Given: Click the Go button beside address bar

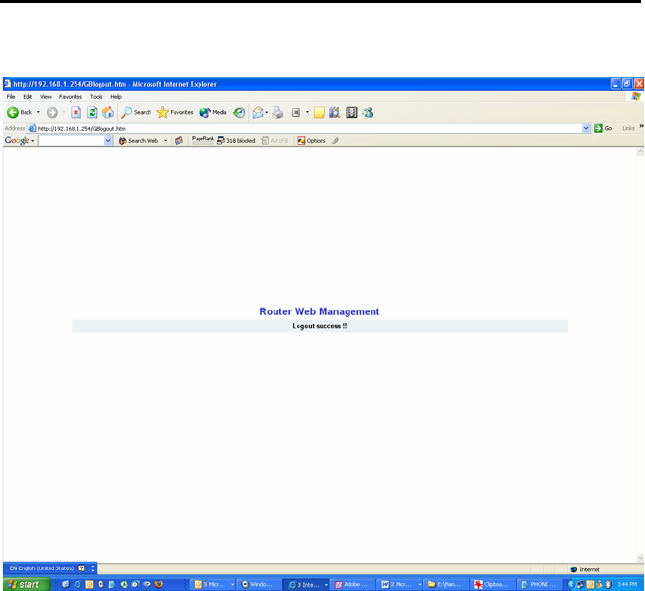Looking at the screenshot, I should [603, 128].
